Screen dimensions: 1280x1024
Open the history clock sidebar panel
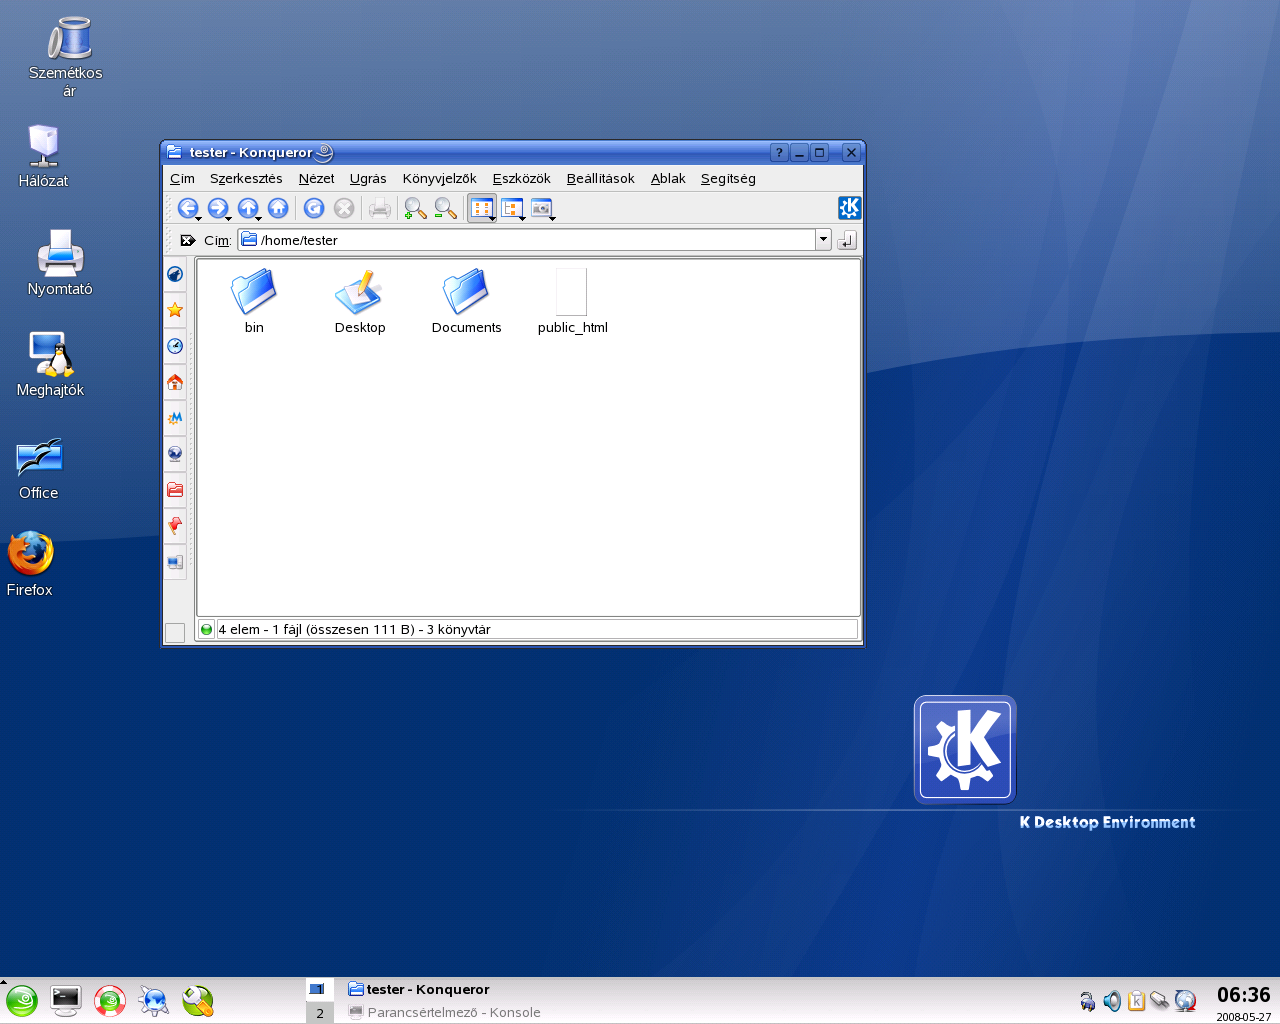point(175,346)
